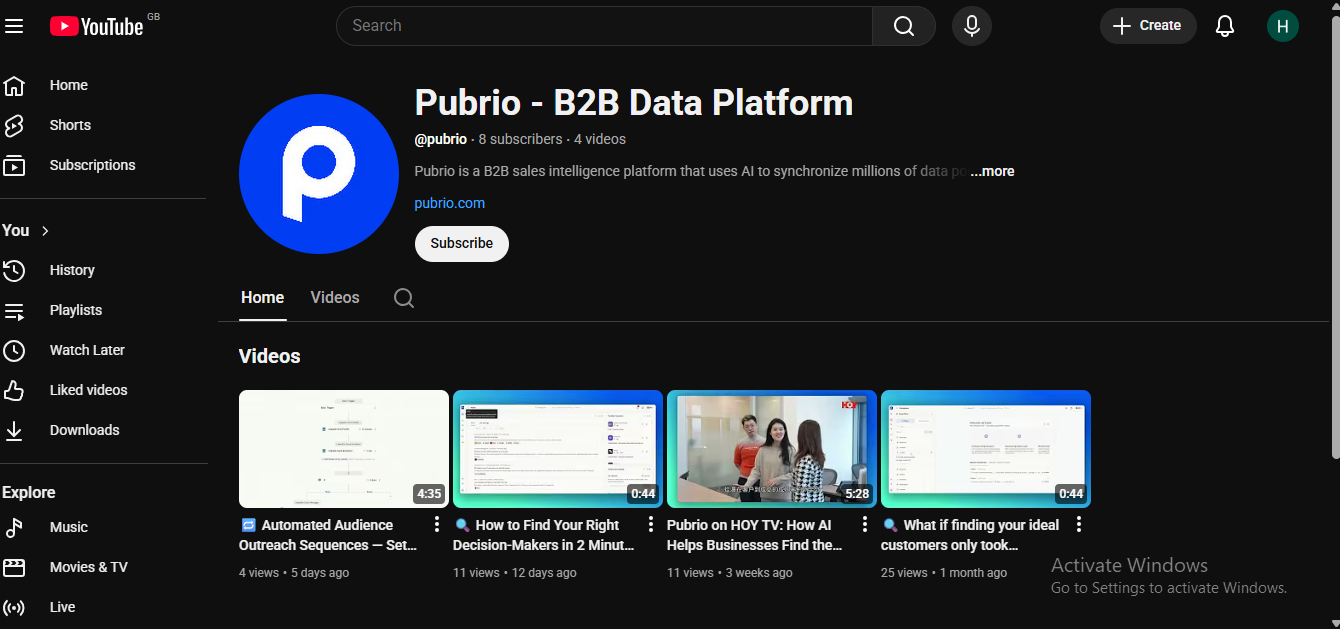
Task: Switch to the Videos tab
Action: coord(334,297)
